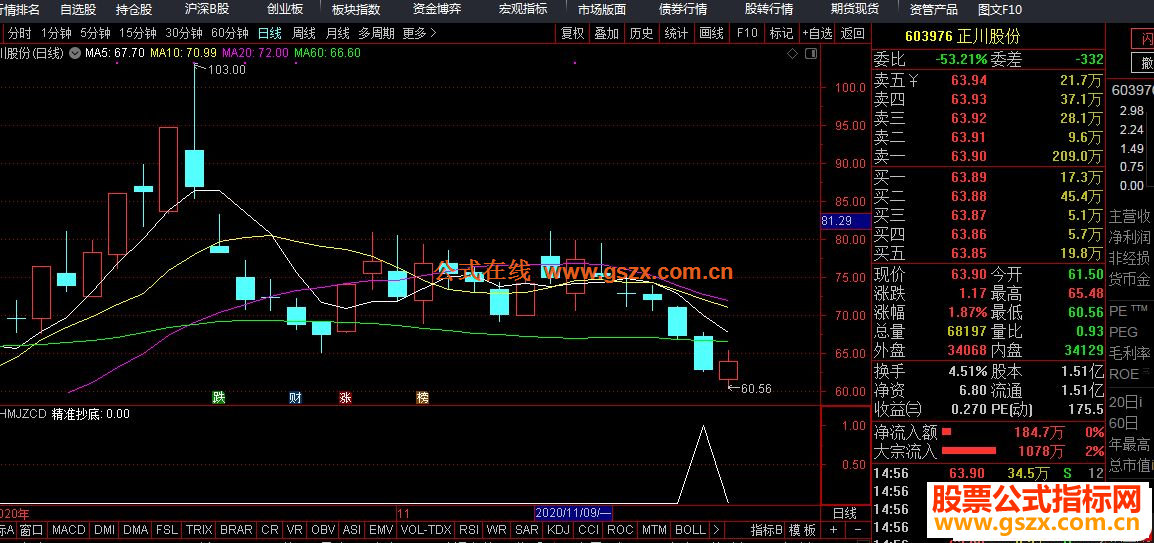Open the 沪深B股 menu
Screen dimensions: 1154x543
[207, 10]
